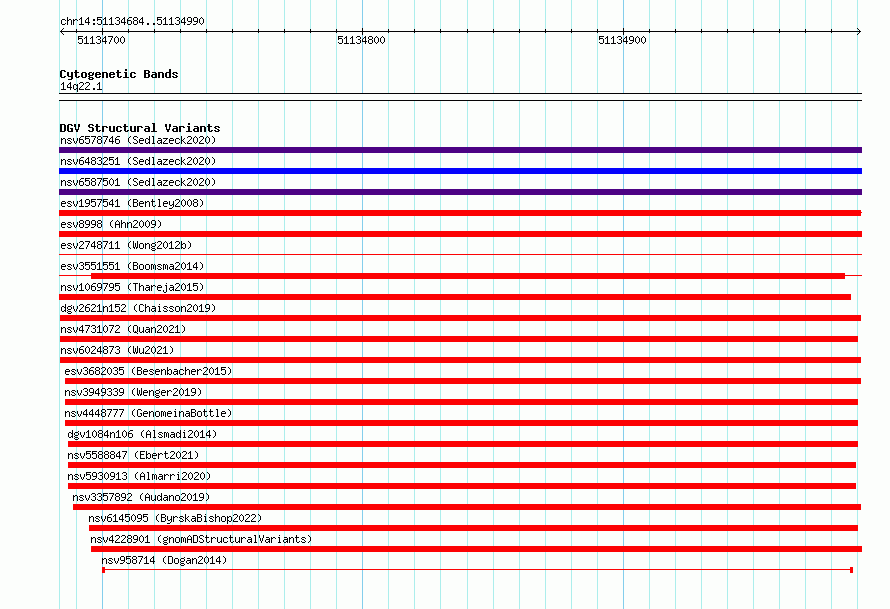Click the red bar under nsv4731072
This screenshot has width=890, height=609.
[458, 339]
